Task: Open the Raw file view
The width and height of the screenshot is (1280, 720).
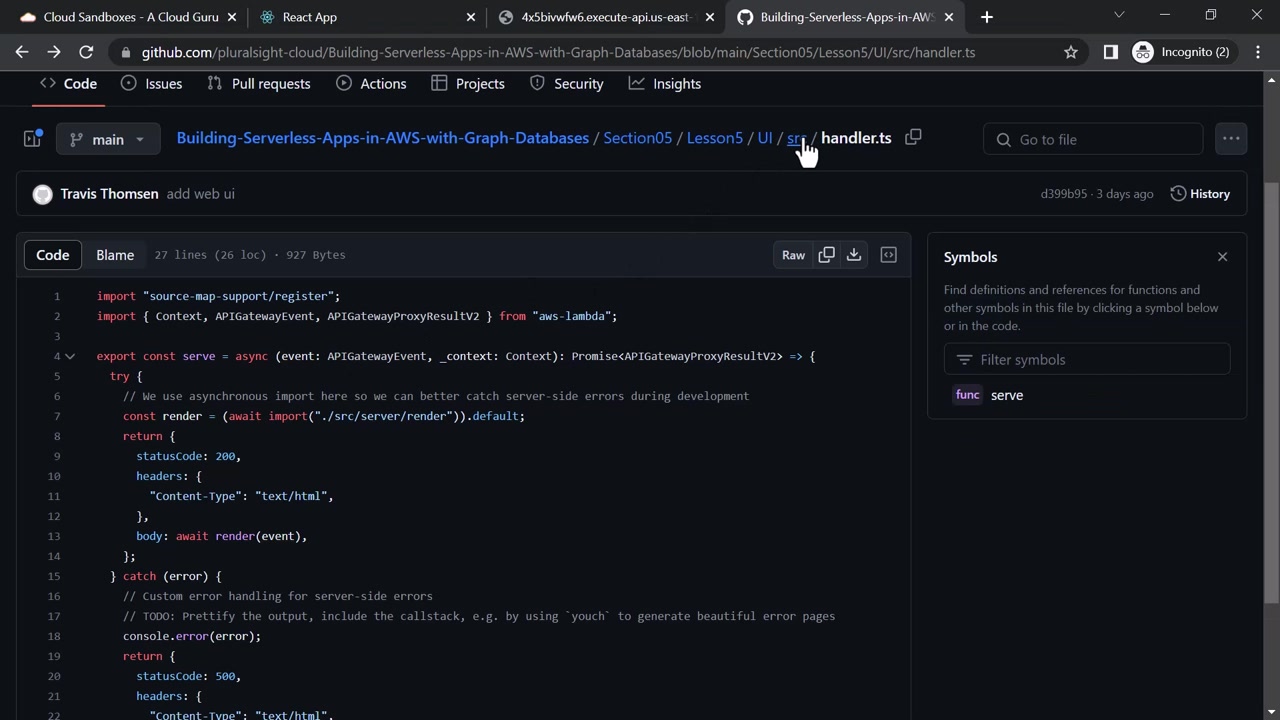Action: tap(793, 255)
